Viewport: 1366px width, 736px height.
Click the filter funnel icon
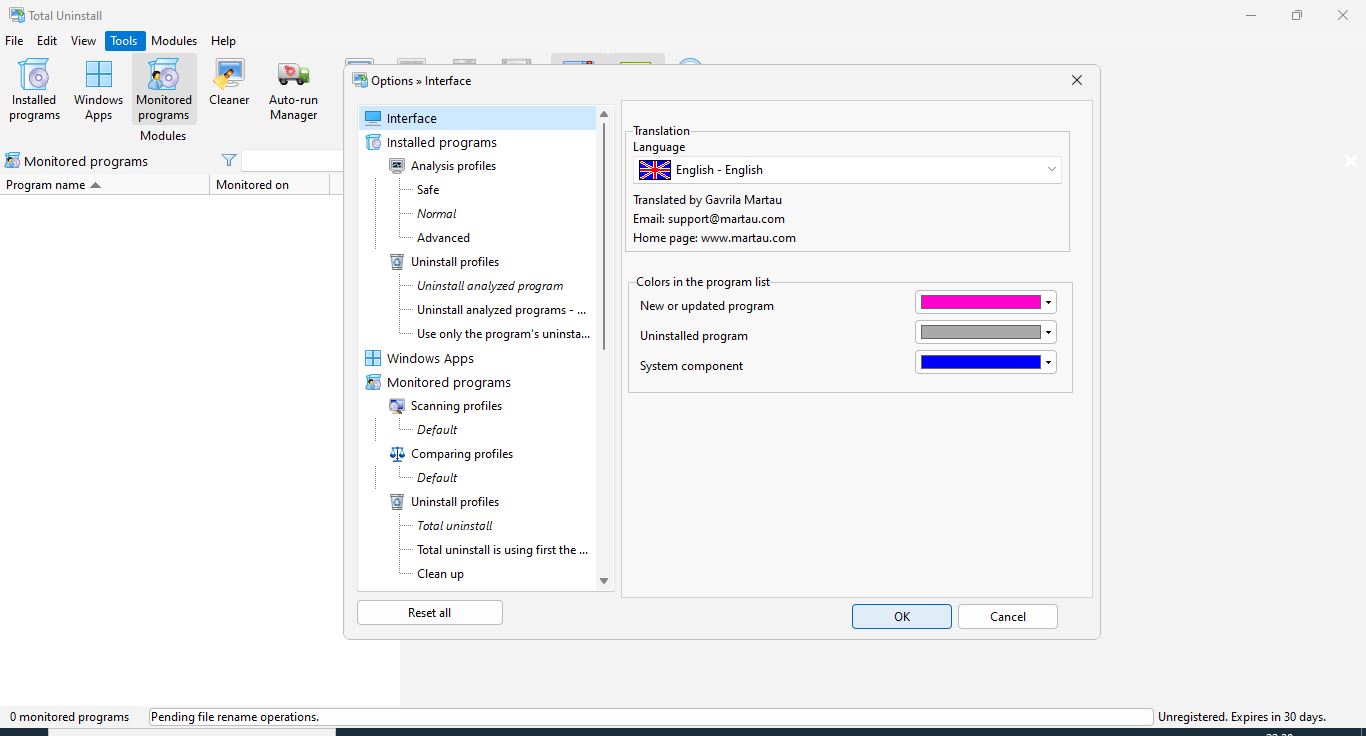click(x=229, y=160)
